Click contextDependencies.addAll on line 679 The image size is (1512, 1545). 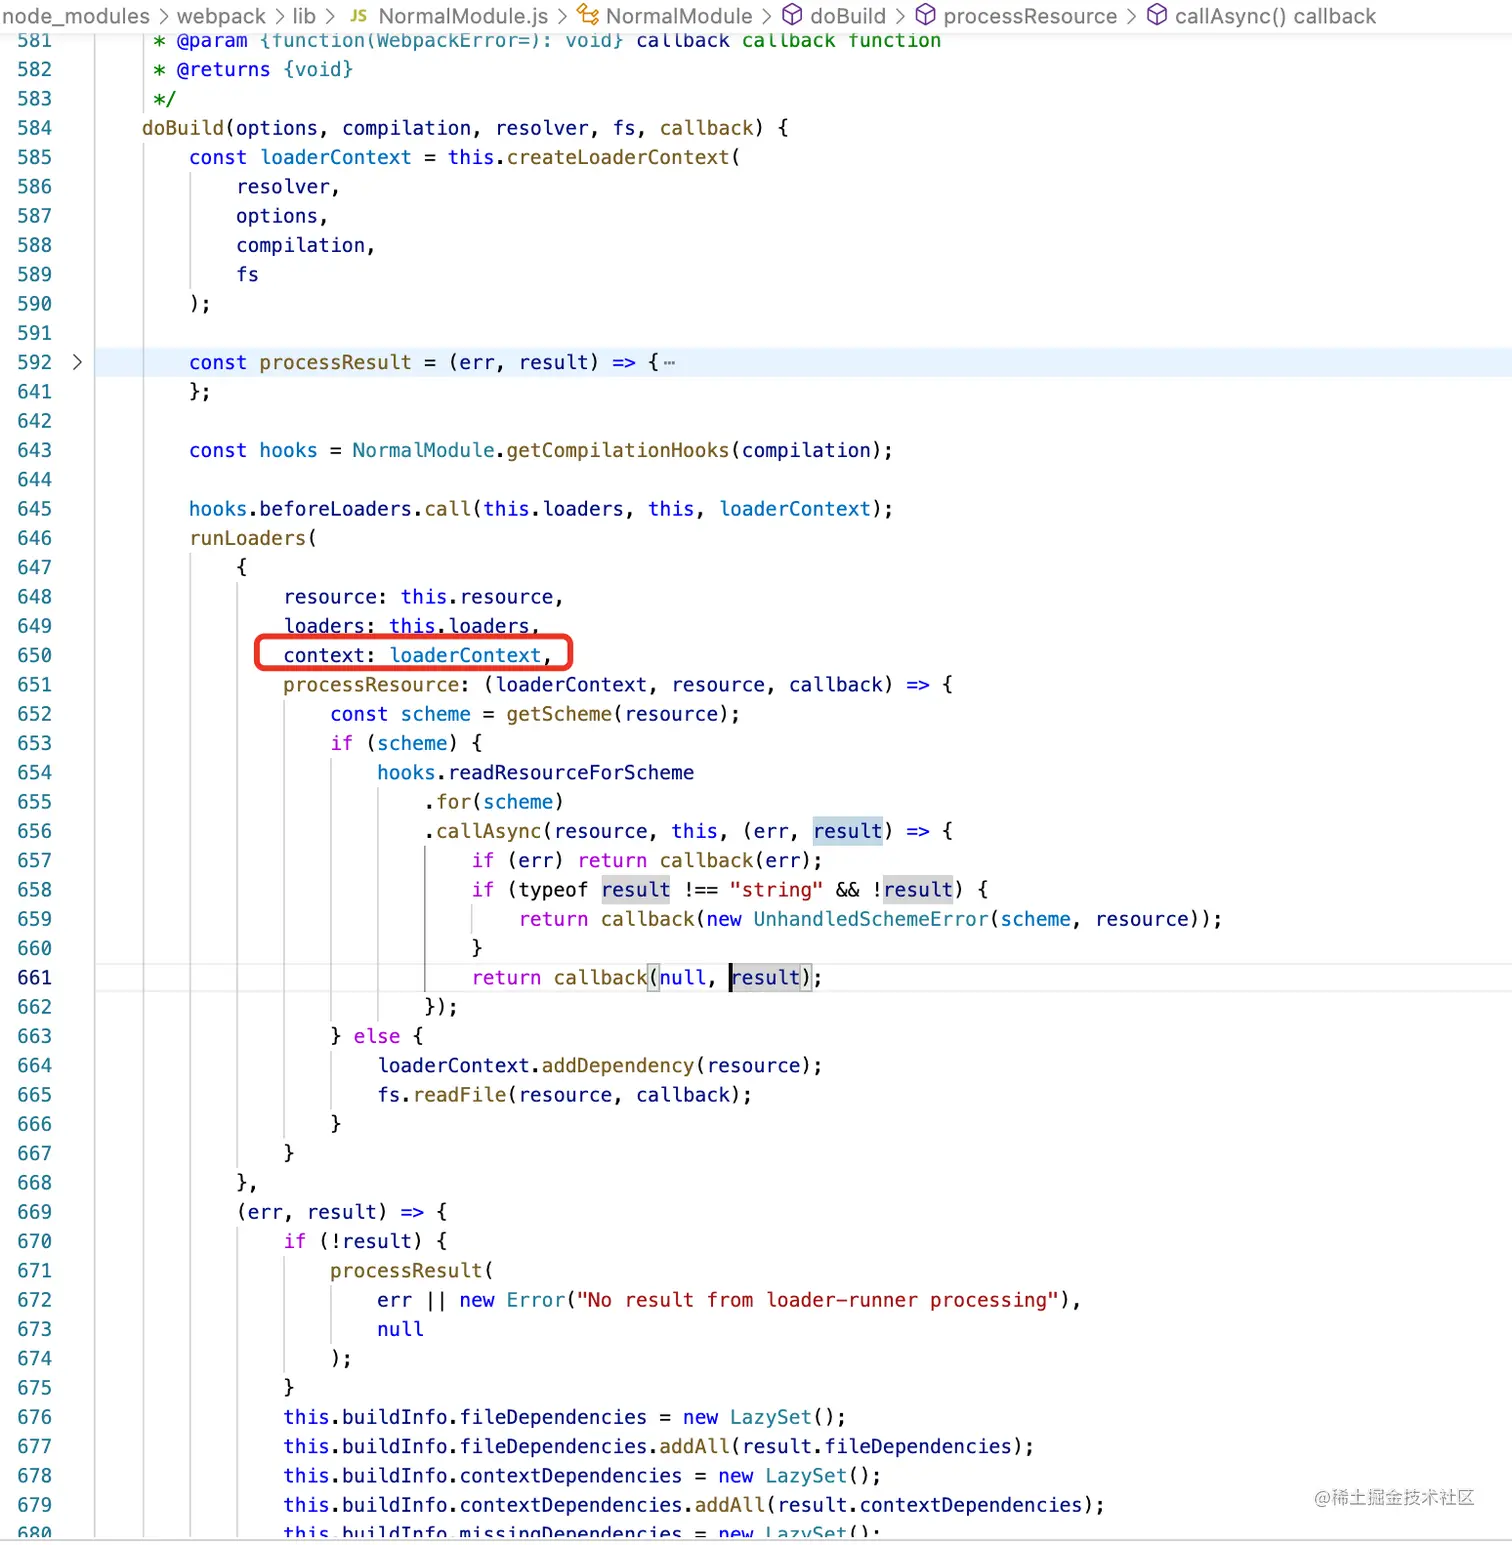pyautogui.click(x=612, y=1505)
